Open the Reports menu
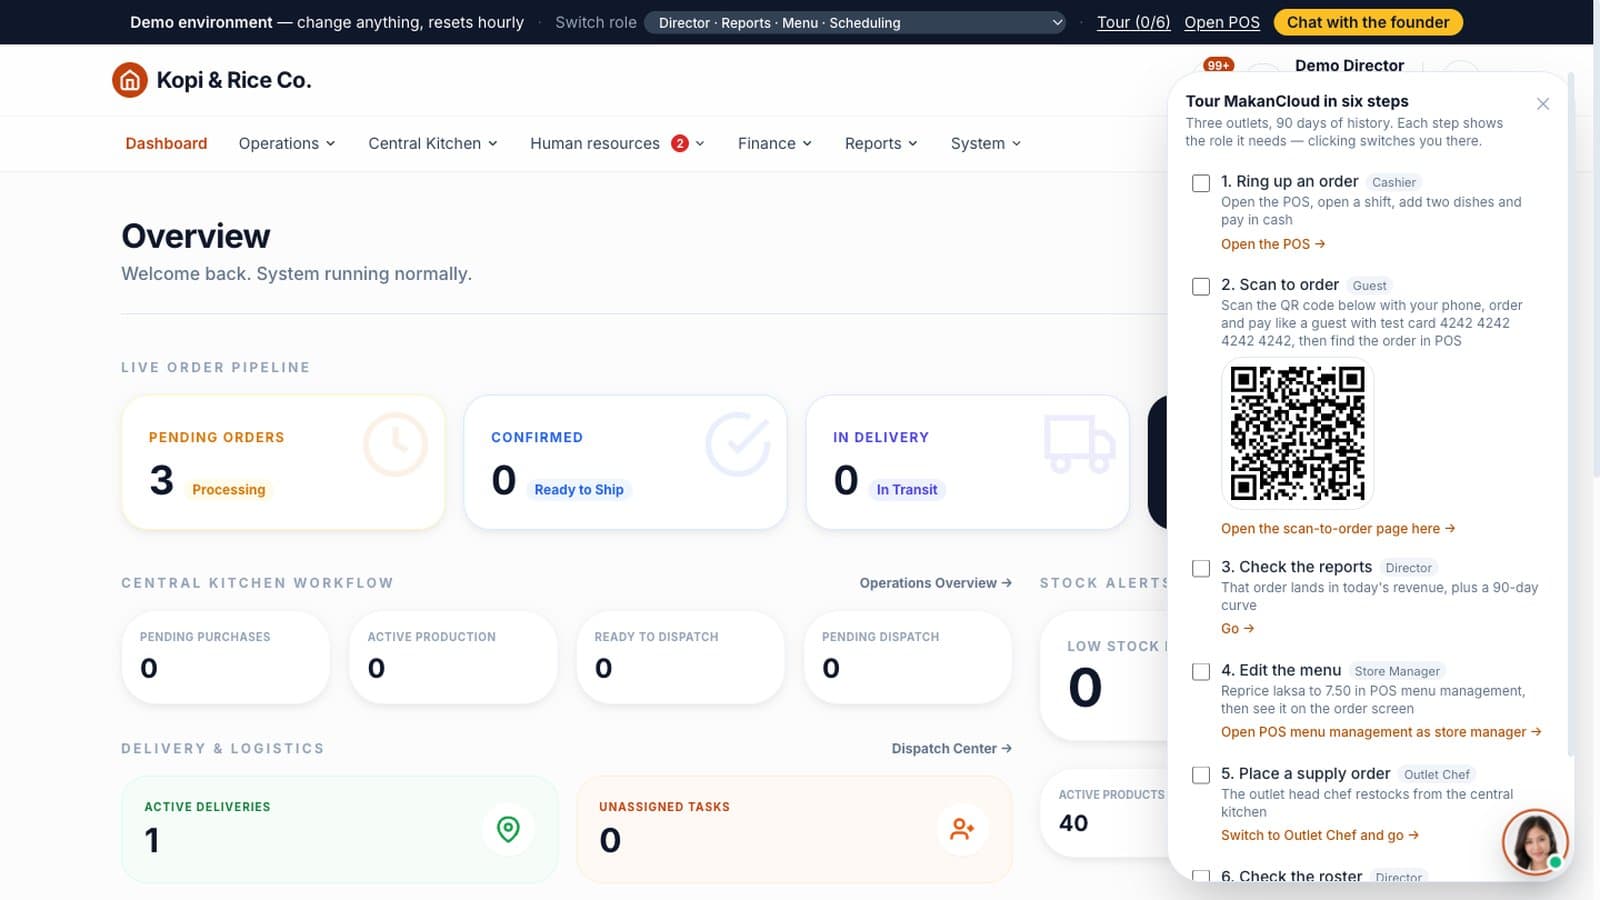This screenshot has width=1600, height=900. [881, 143]
